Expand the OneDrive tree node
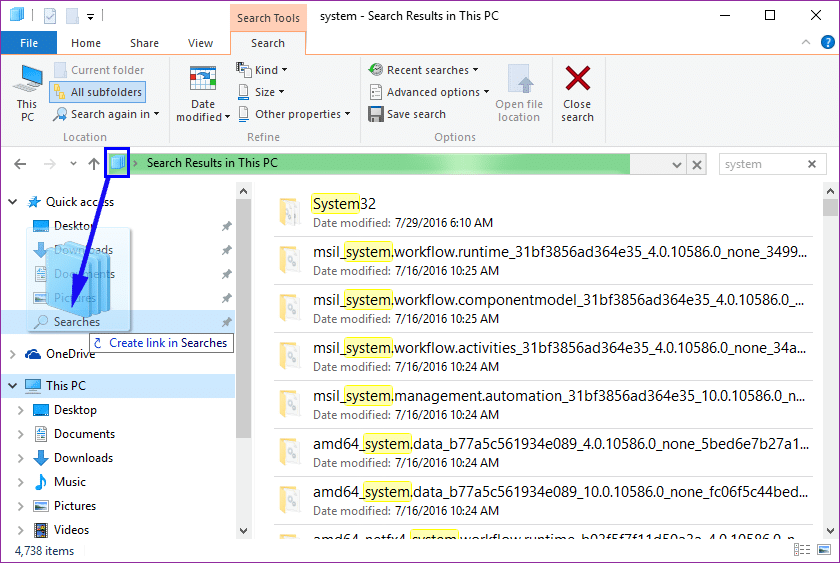 tap(13, 354)
